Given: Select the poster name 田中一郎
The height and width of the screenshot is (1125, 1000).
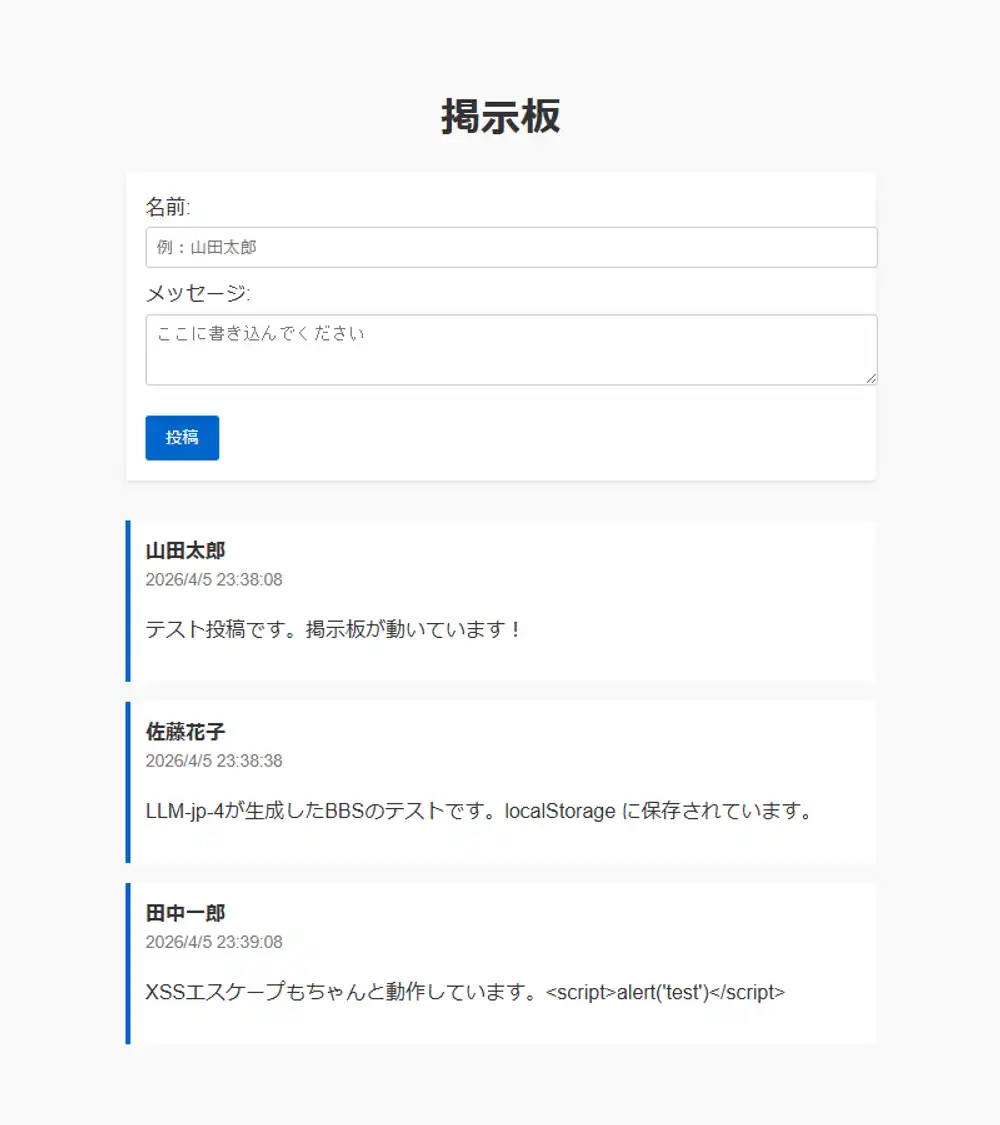Looking at the screenshot, I should [x=186, y=913].
